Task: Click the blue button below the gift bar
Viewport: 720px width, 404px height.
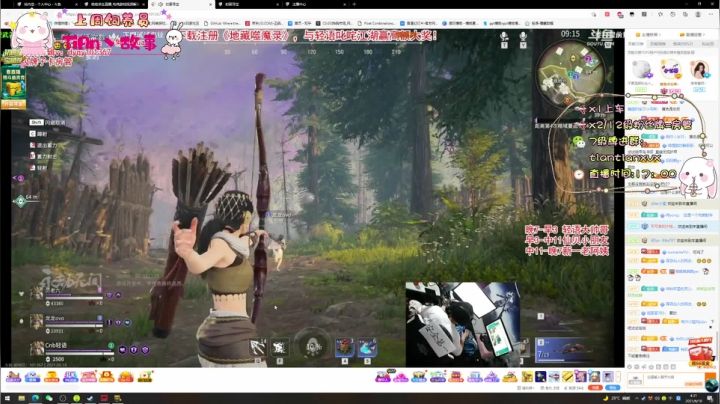Action: 613,388
